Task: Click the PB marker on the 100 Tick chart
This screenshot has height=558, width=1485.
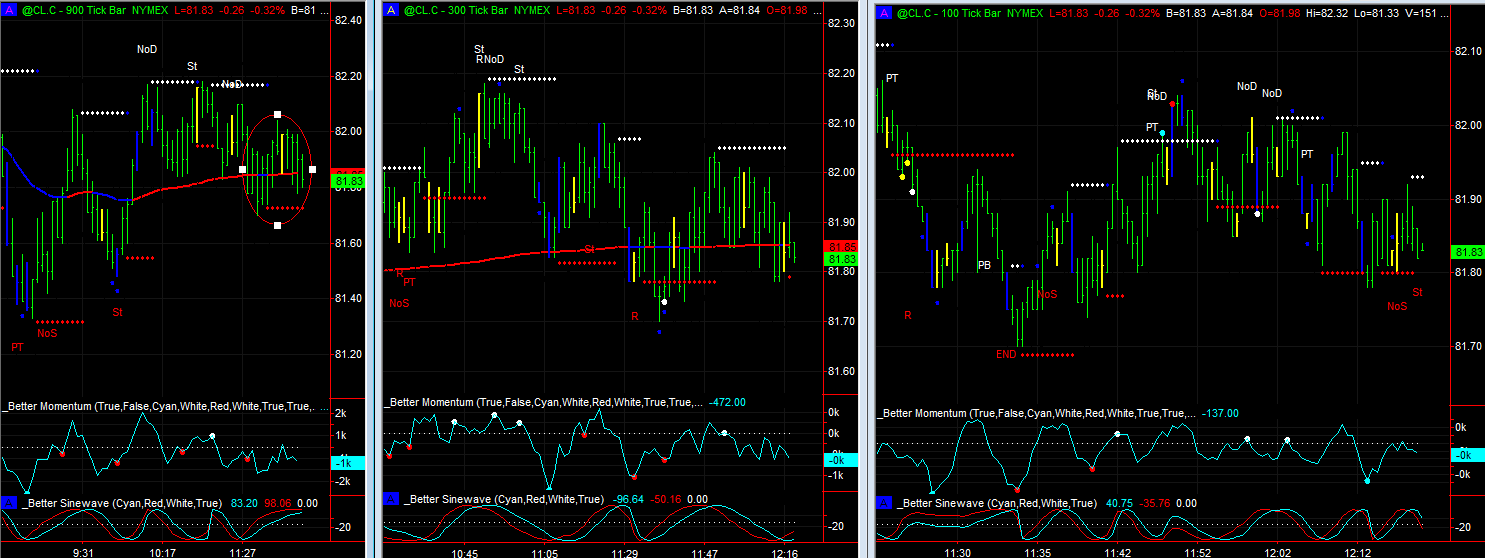Action: coord(984,266)
